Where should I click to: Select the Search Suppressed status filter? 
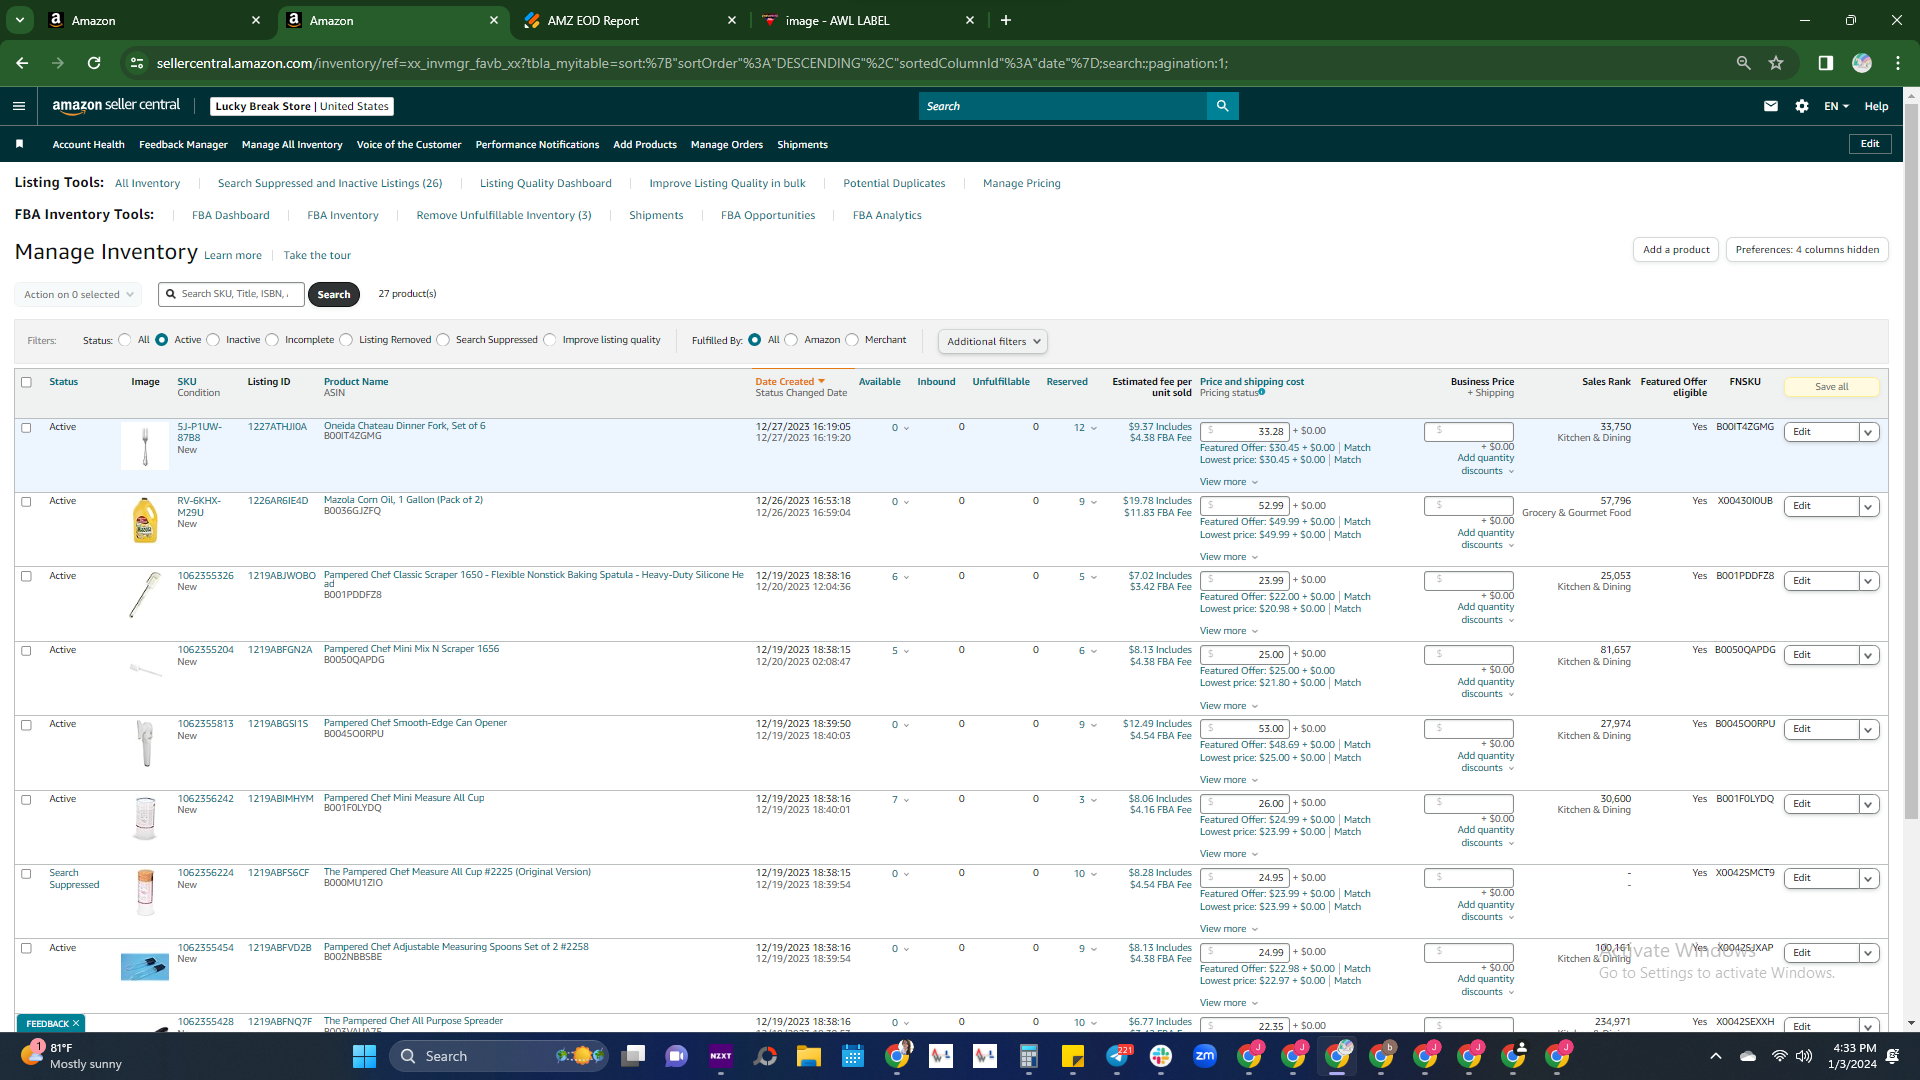443,340
